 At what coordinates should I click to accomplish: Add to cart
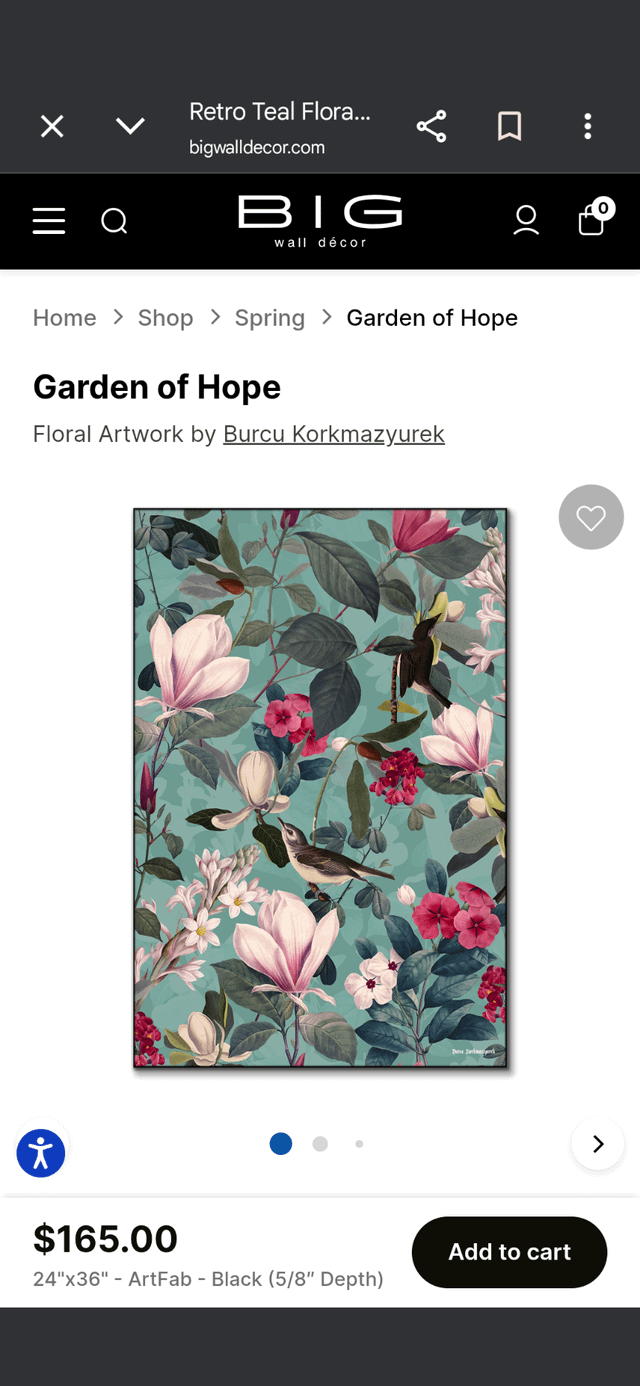[x=510, y=1252]
